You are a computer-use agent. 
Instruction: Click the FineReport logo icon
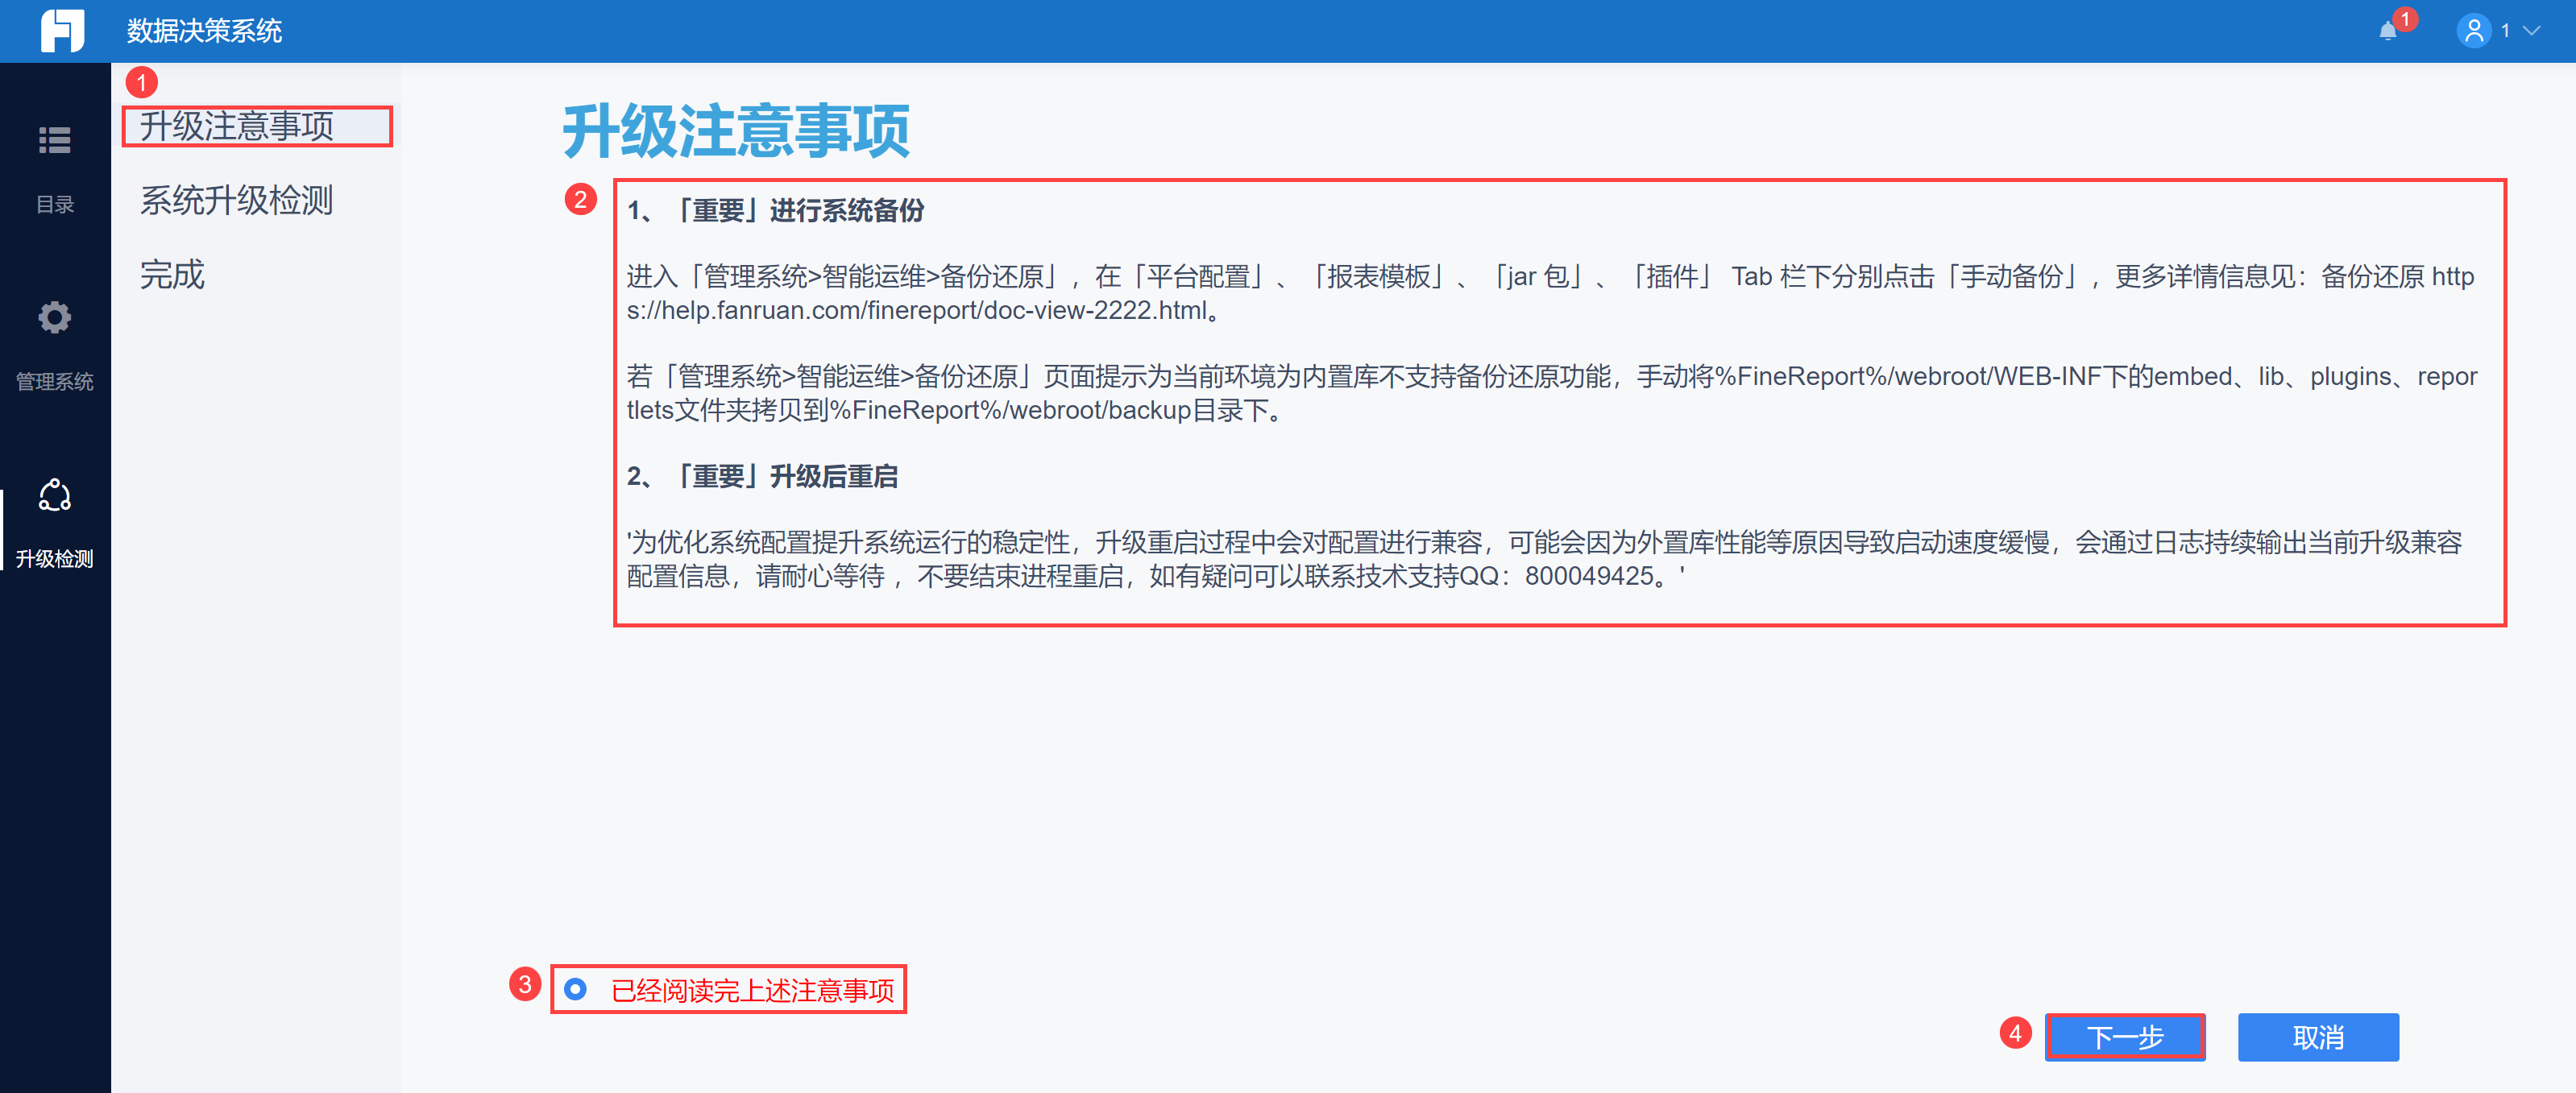pyautogui.click(x=62, y=31)
